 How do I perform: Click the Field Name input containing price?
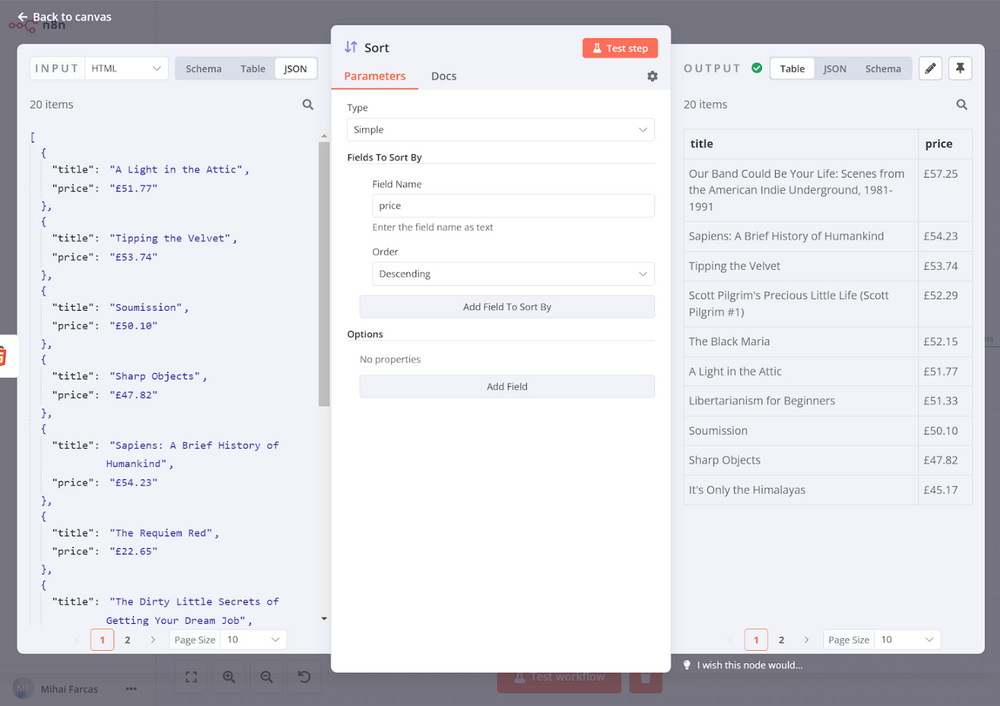(512, 206)
